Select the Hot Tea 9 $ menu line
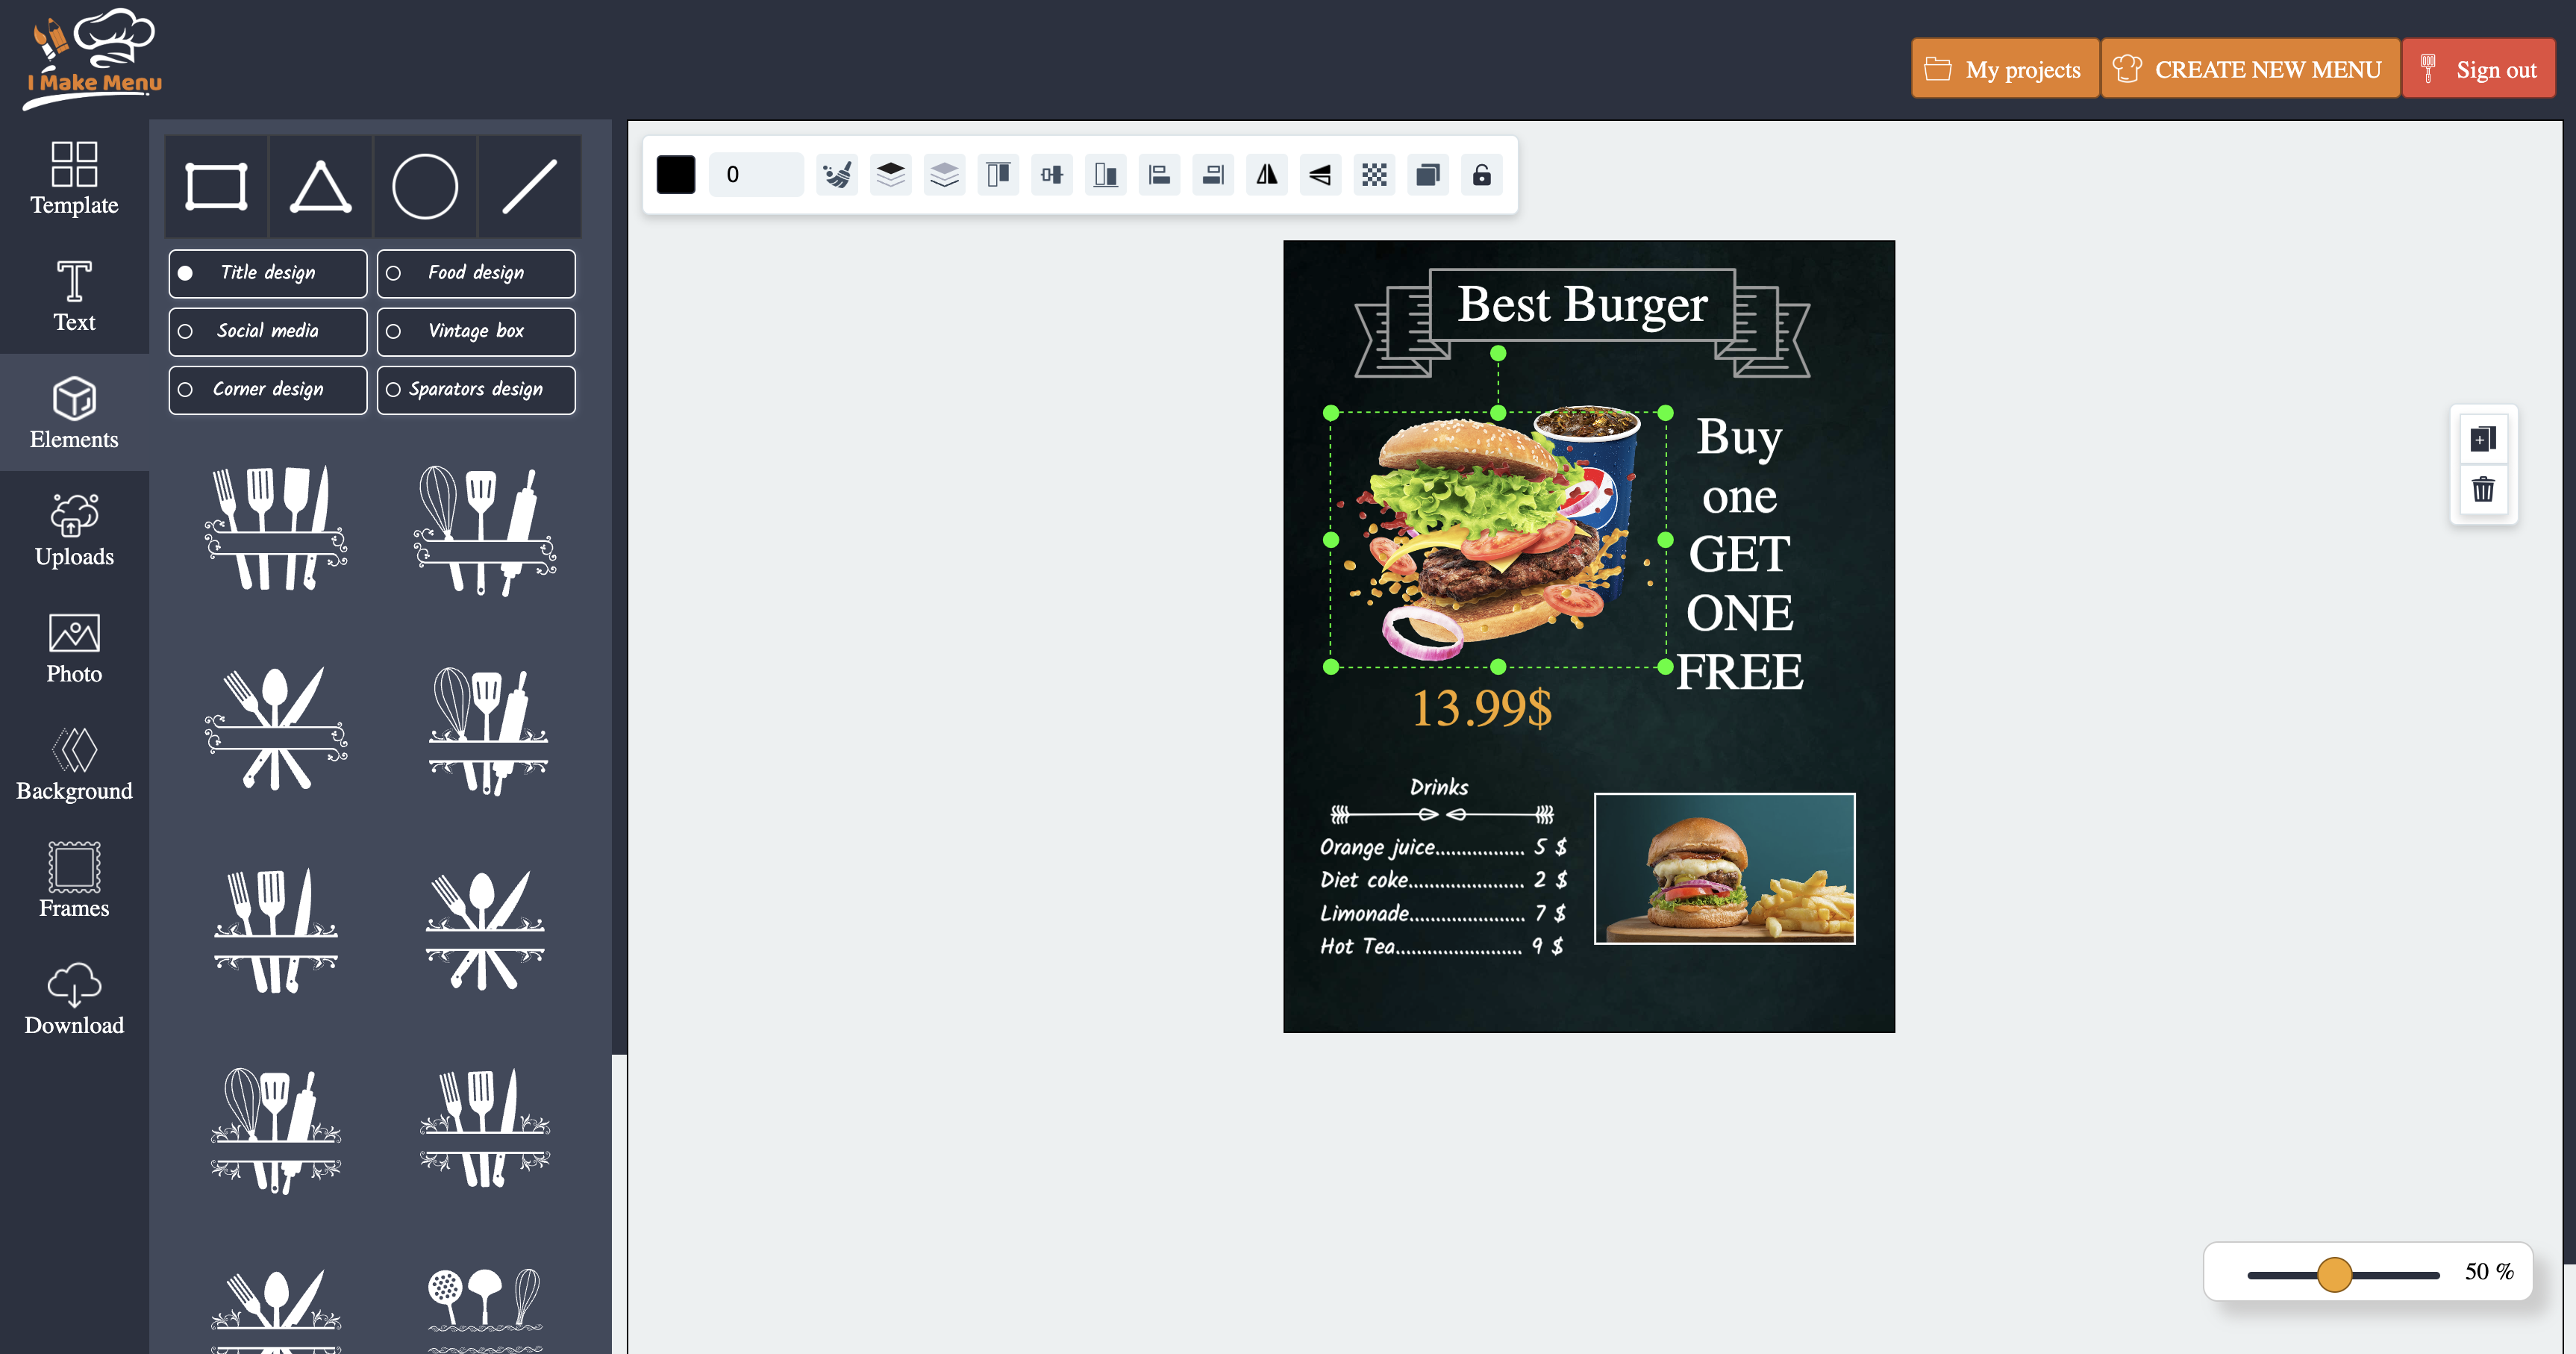 click(x=1441, y=946)
